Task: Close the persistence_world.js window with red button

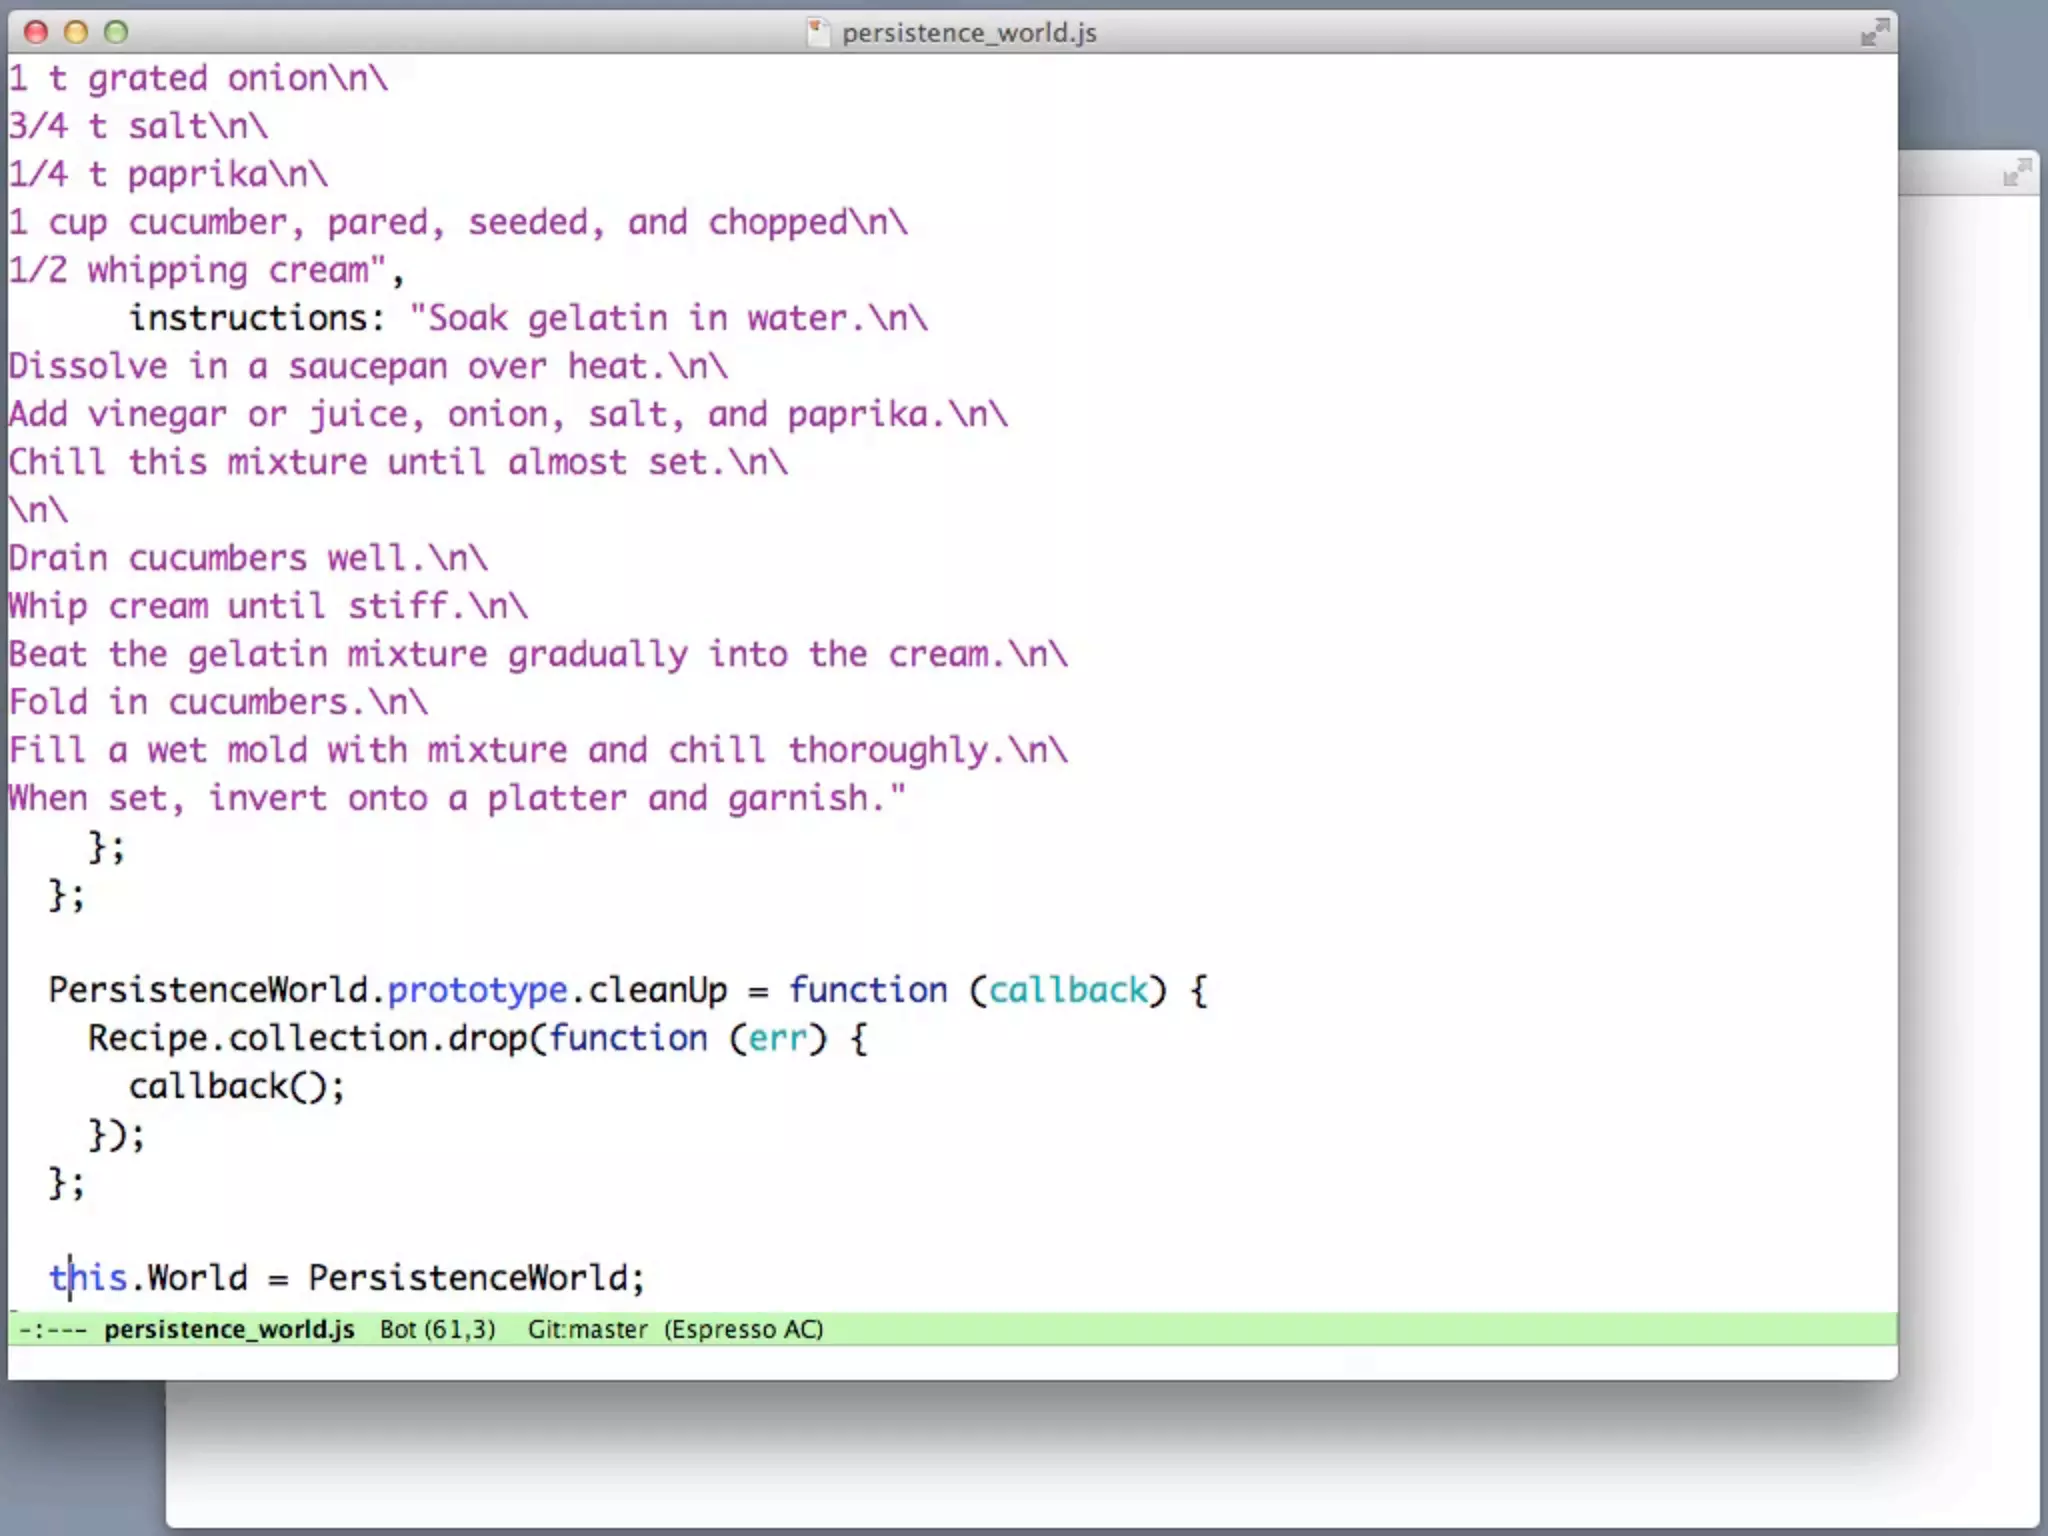Action: 36,32
